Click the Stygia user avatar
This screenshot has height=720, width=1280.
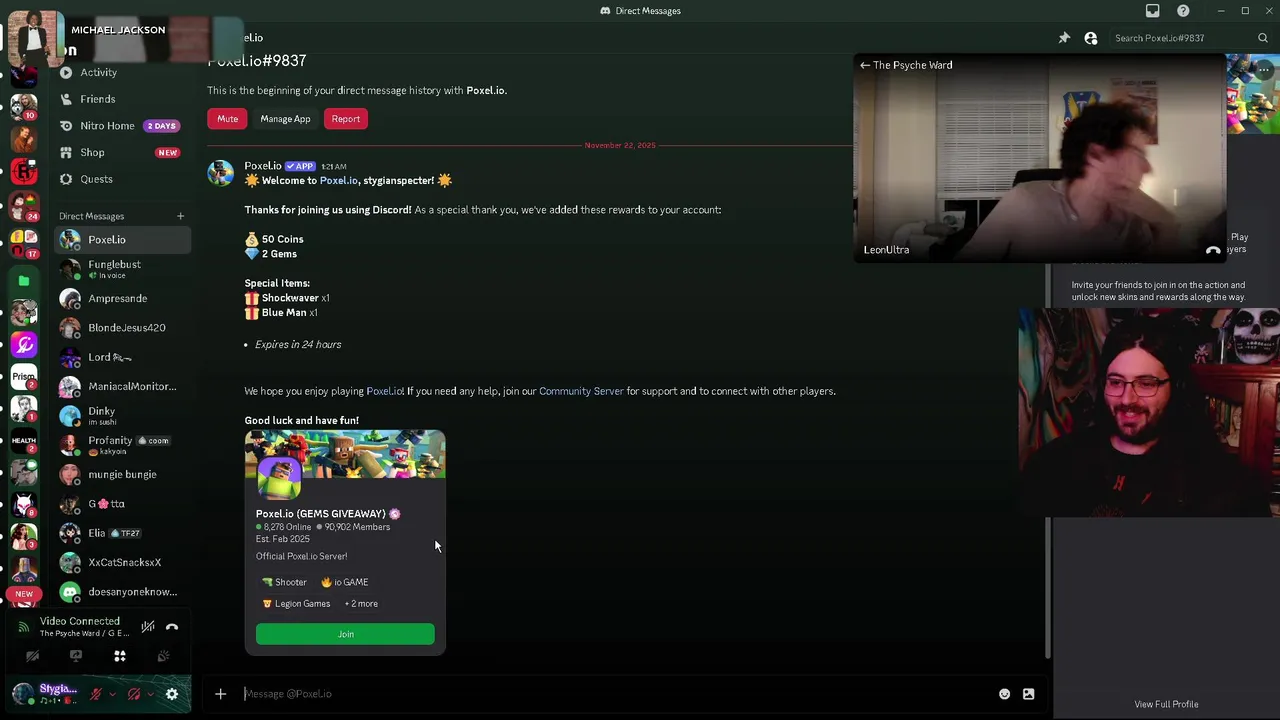coord(23,693)
